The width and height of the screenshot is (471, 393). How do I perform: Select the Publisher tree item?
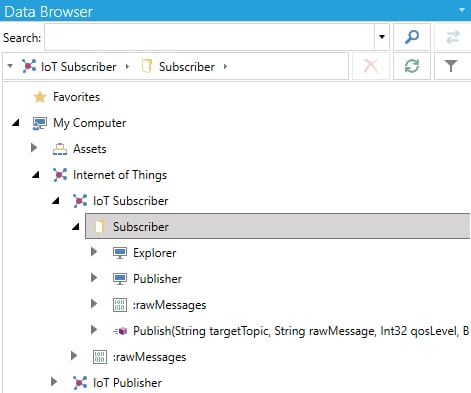point(157,279)
